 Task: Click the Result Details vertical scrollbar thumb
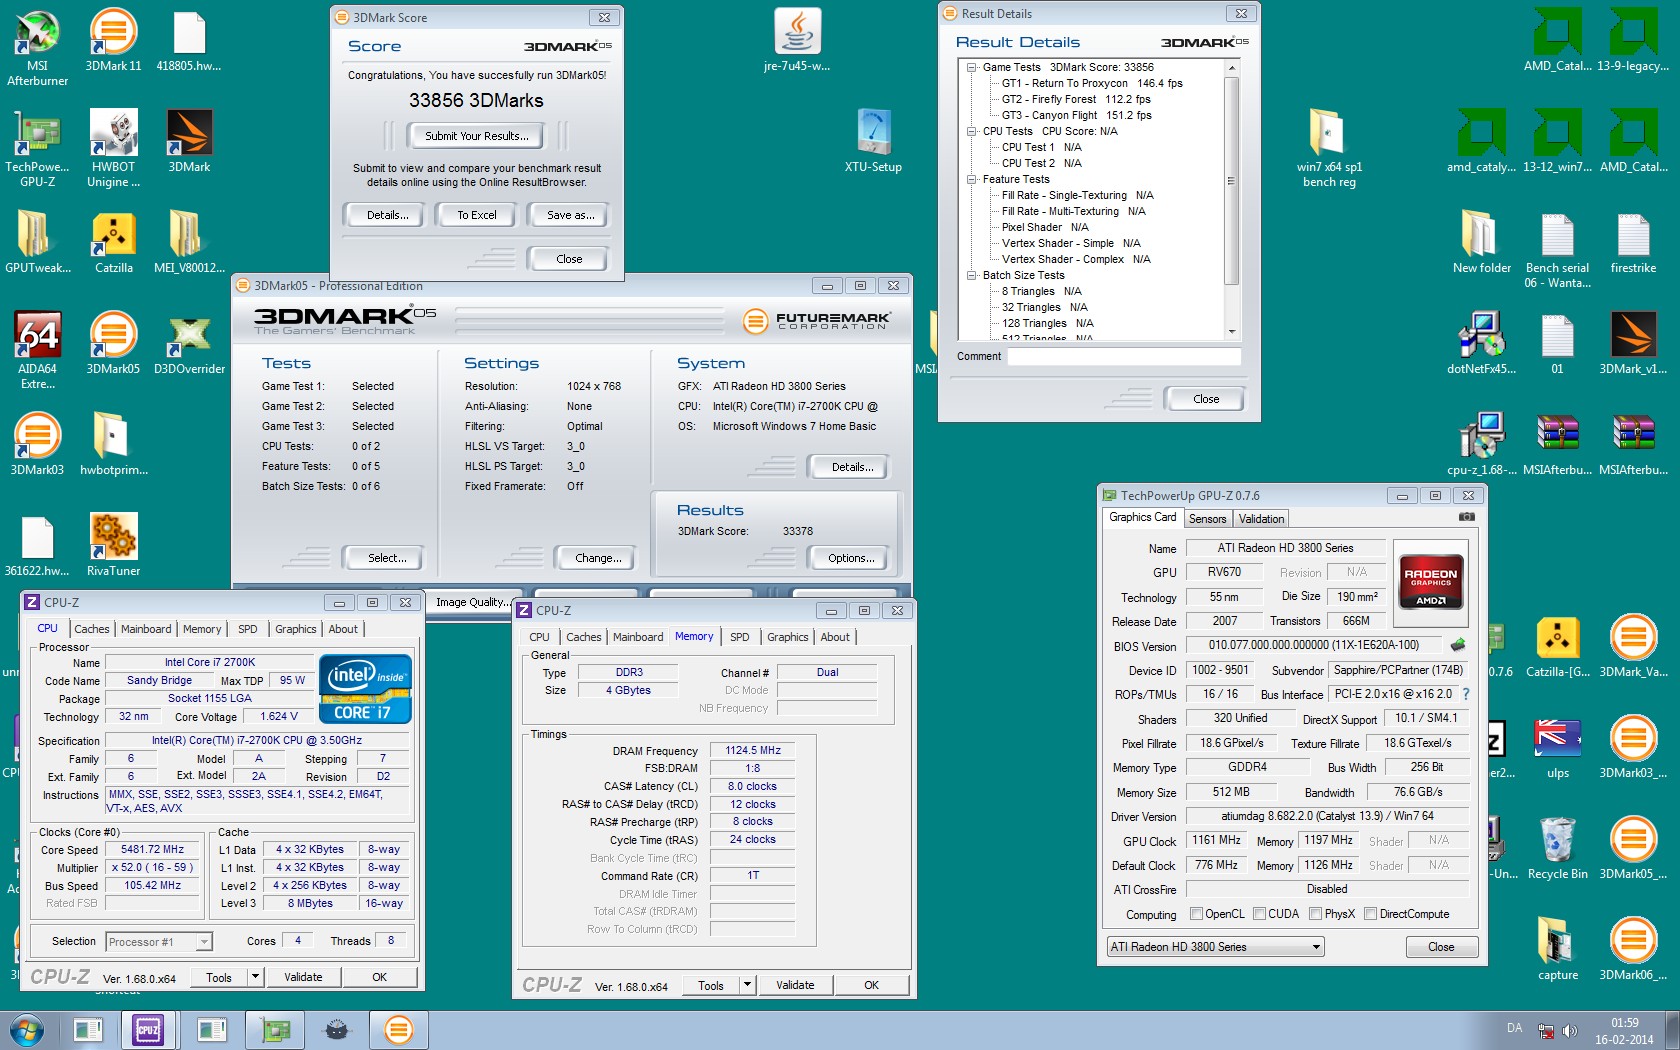coord(1232,181)
